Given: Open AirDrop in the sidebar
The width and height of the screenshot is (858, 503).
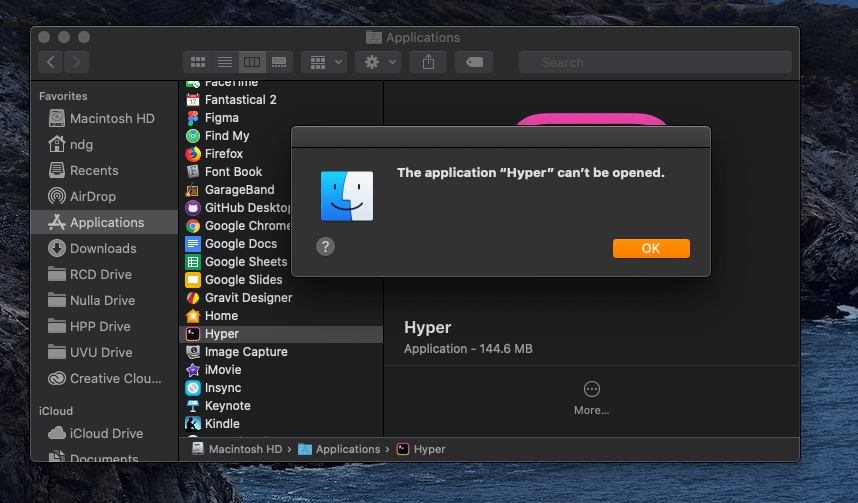Looking at the screenshot, I should [104, 196].
